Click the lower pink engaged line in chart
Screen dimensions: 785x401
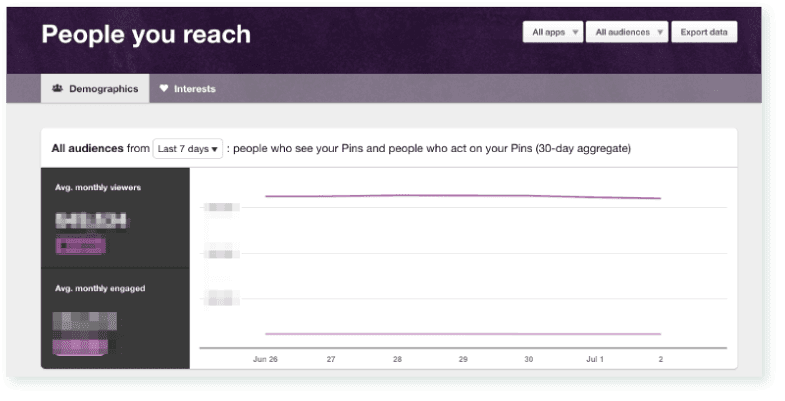462,333
